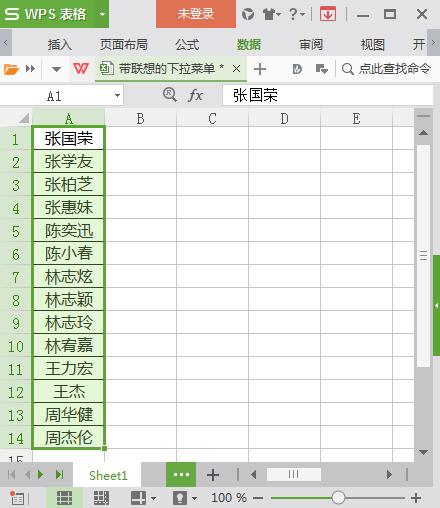Screen dimensions: 440x508
Task: Click the vertical scrollbar thumb
Action: pos(423,256)
